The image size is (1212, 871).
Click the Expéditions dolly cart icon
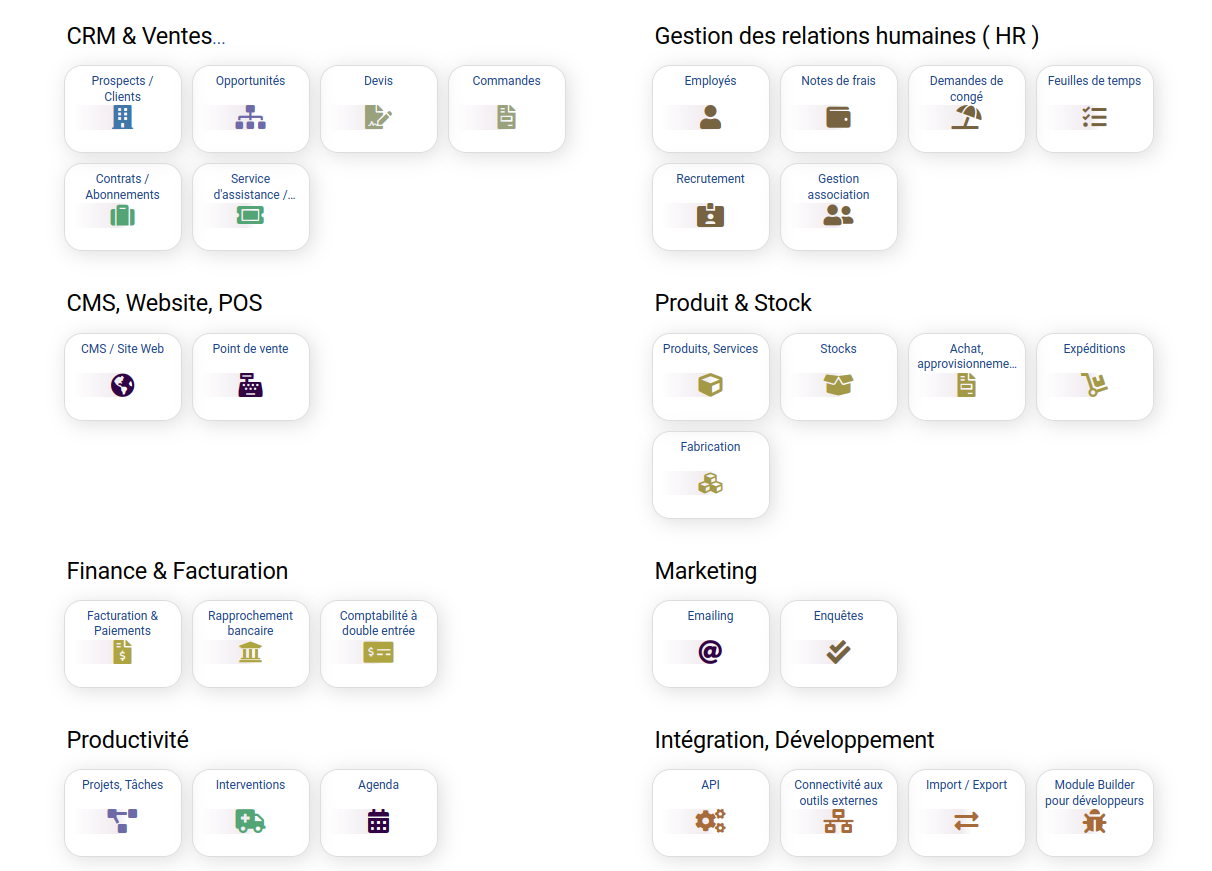pyautogui.click(x=1094, y=385)
